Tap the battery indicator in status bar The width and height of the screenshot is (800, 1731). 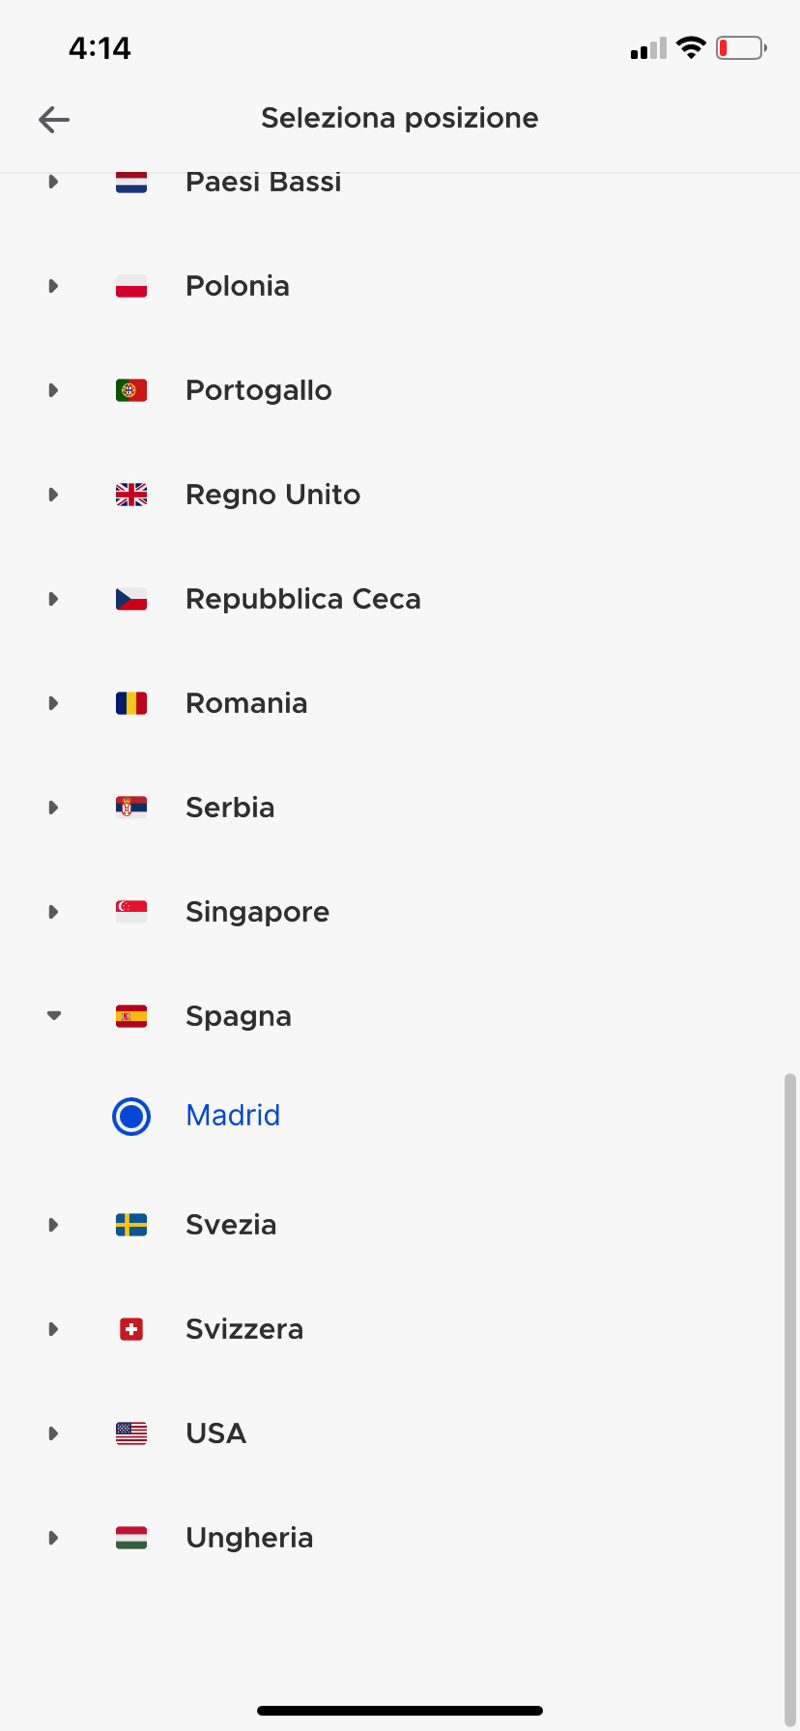(x=741, y=48)
